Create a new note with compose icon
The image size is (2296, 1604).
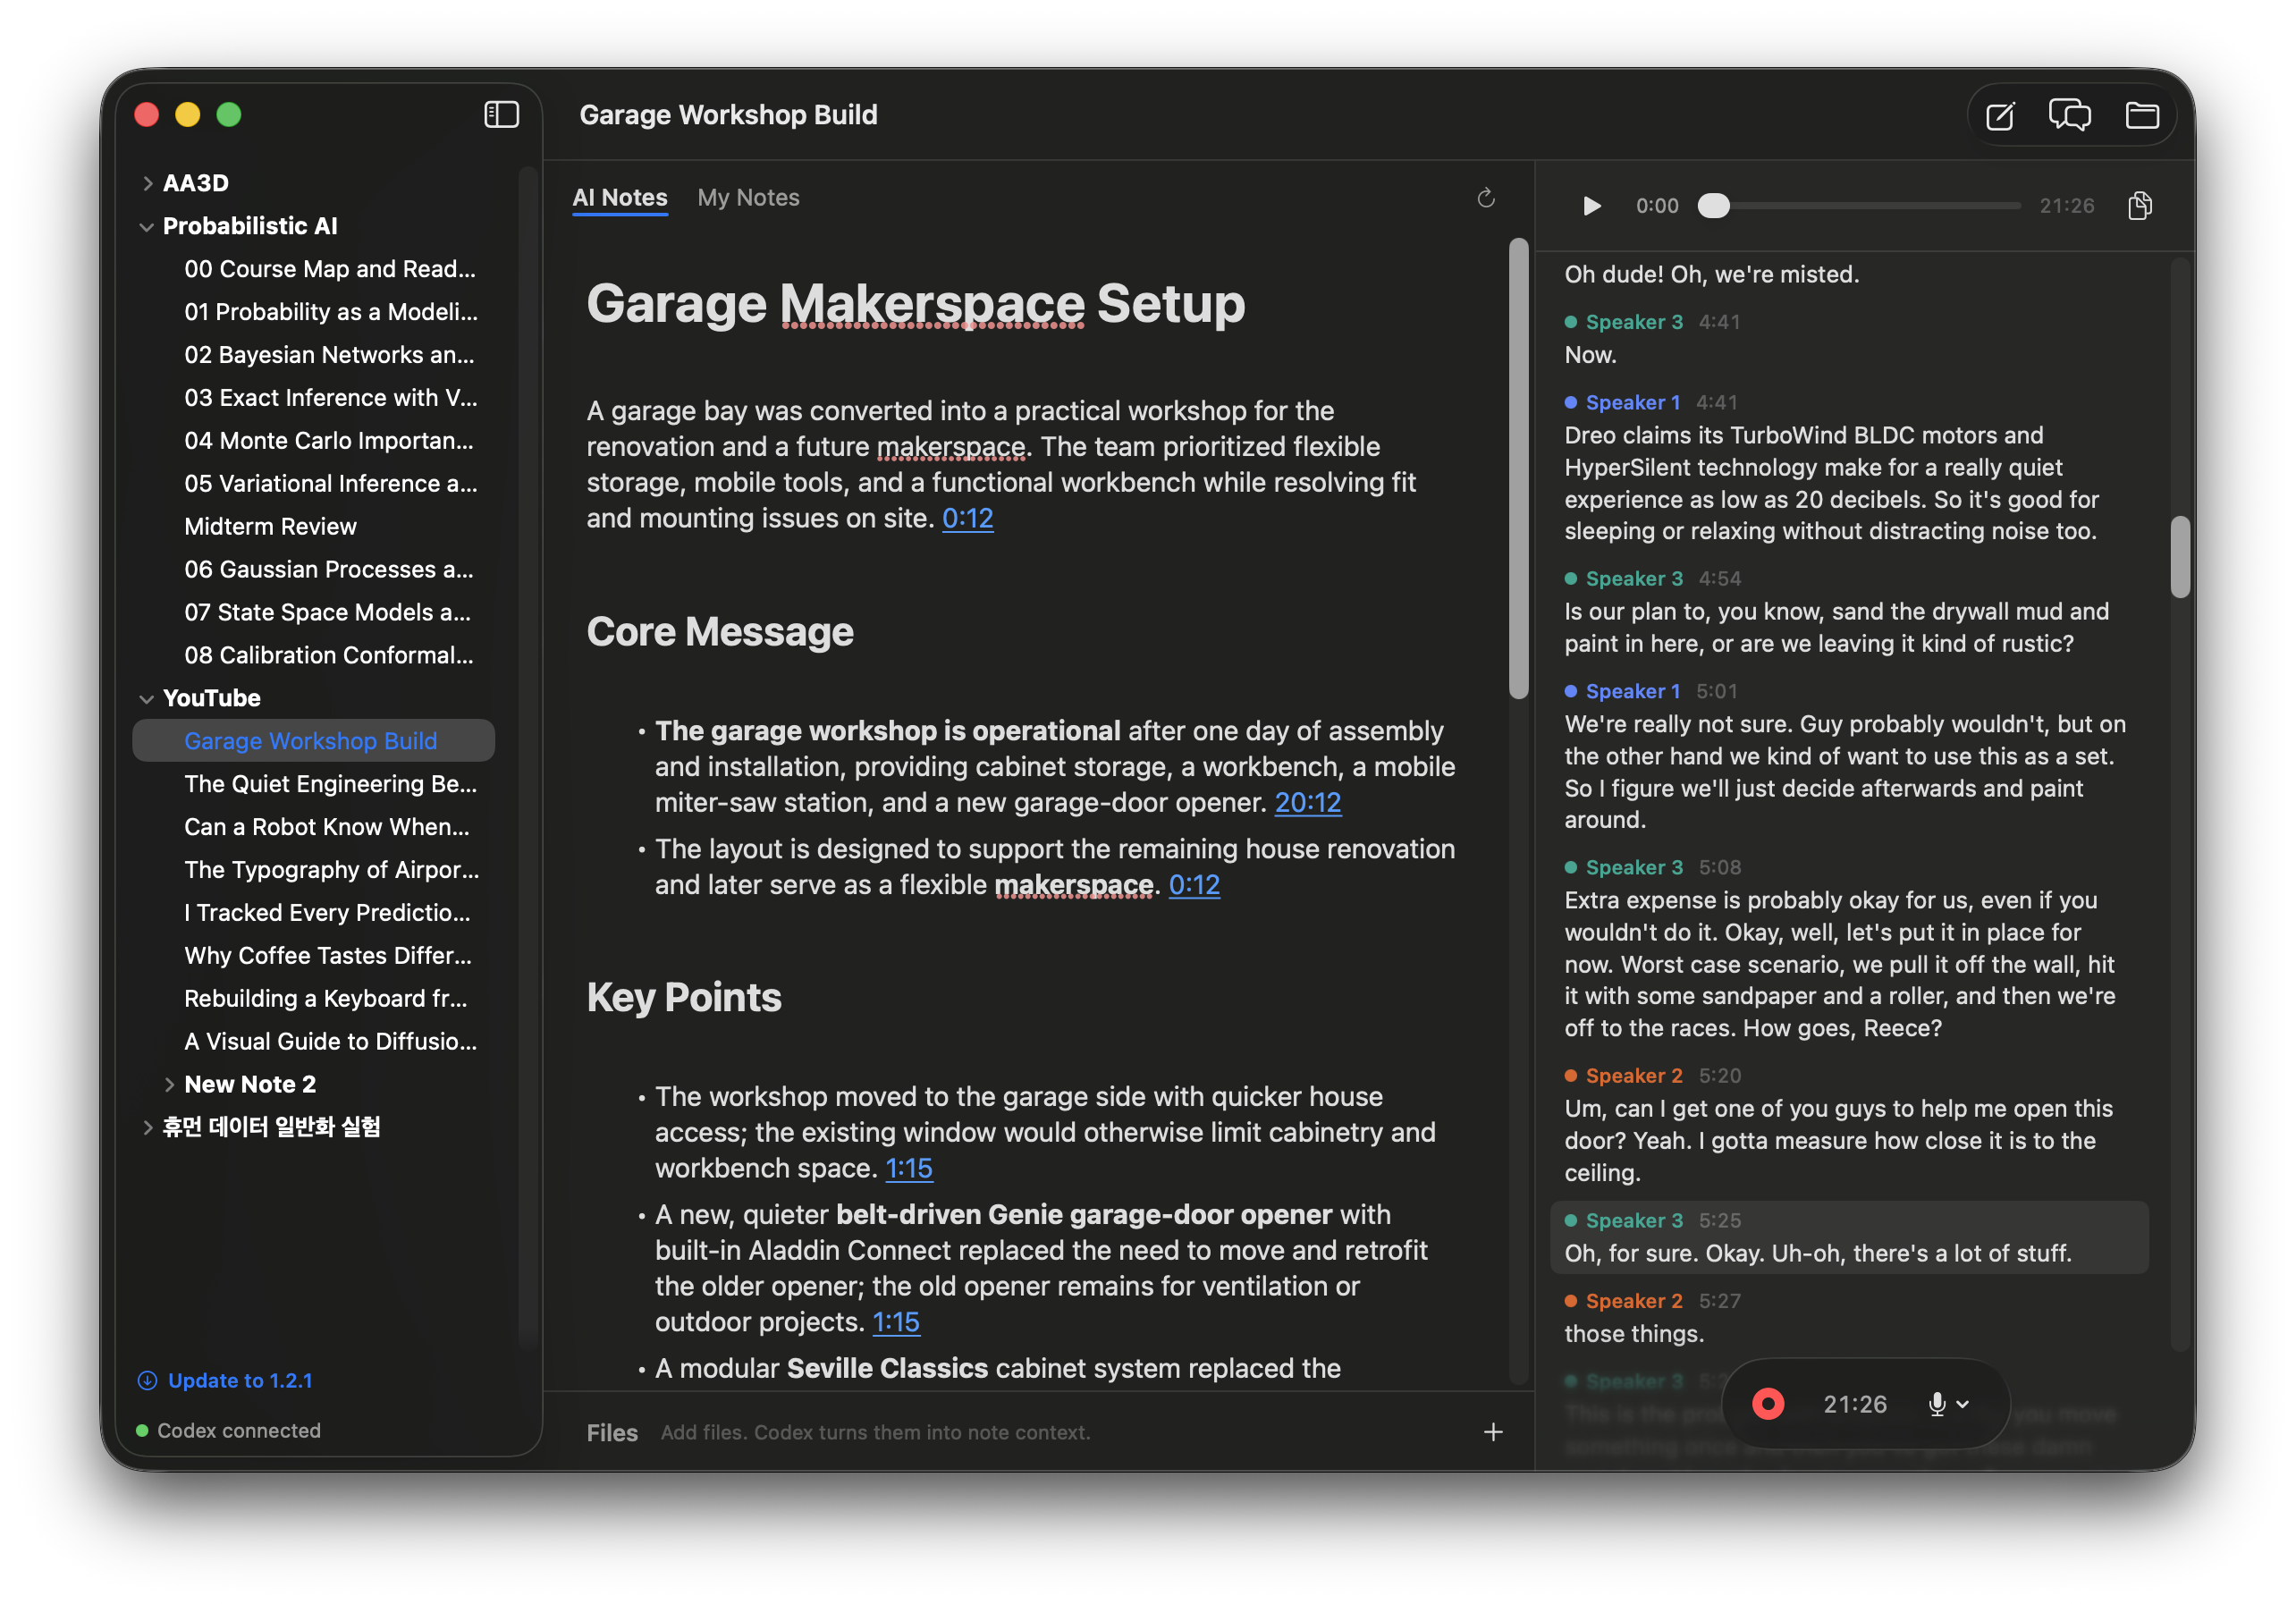[x=2000, y=116]
